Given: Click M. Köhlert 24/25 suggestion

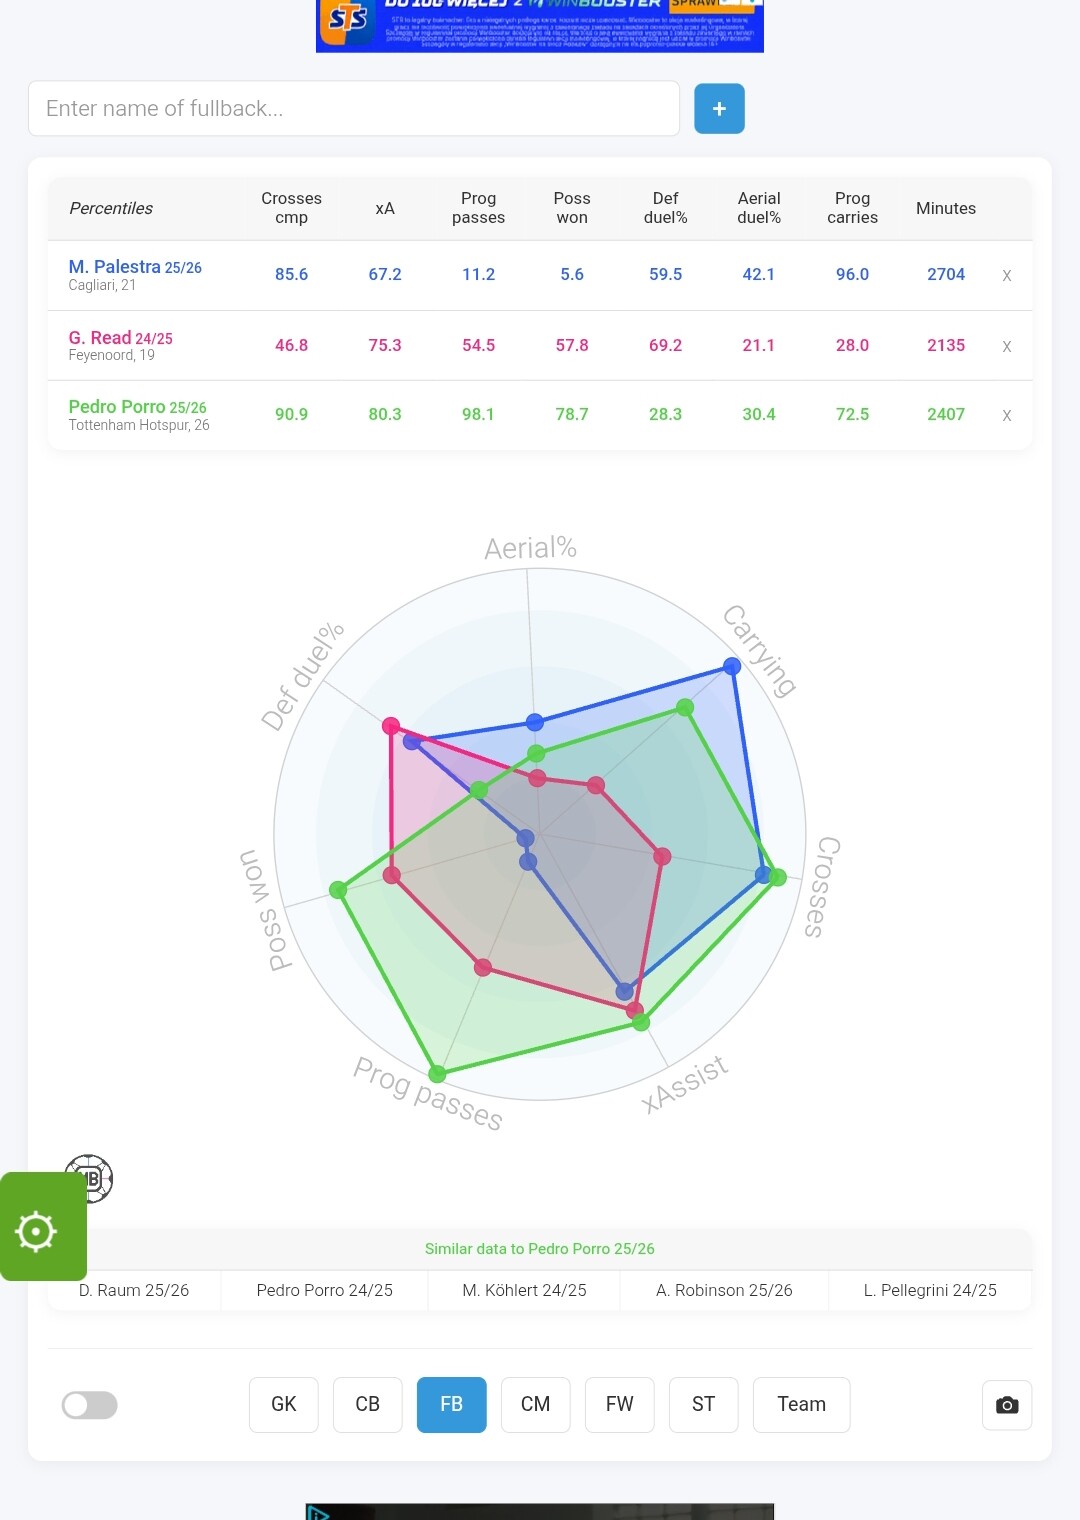Looking at the screenshot, I should coord(524,1290).
